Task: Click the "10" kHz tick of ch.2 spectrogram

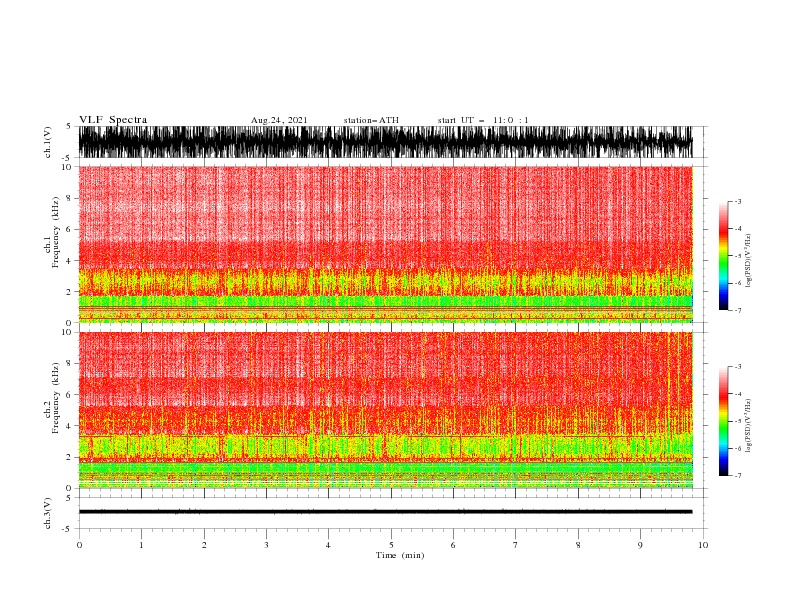Action: 67,332
